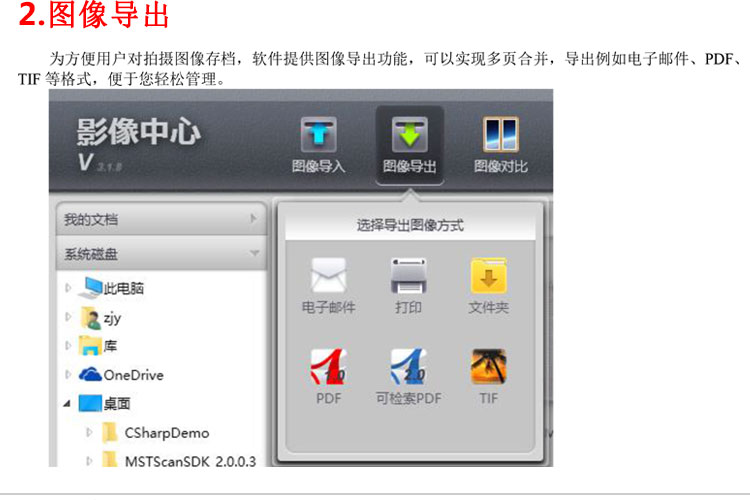Screen dimensions: 750x500
Task: Export to 文件夹 (Folder) icon
Action: pos(488,277)
